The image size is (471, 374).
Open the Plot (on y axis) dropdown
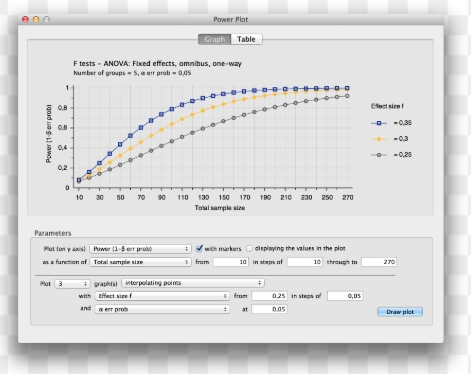pos(140,249)
